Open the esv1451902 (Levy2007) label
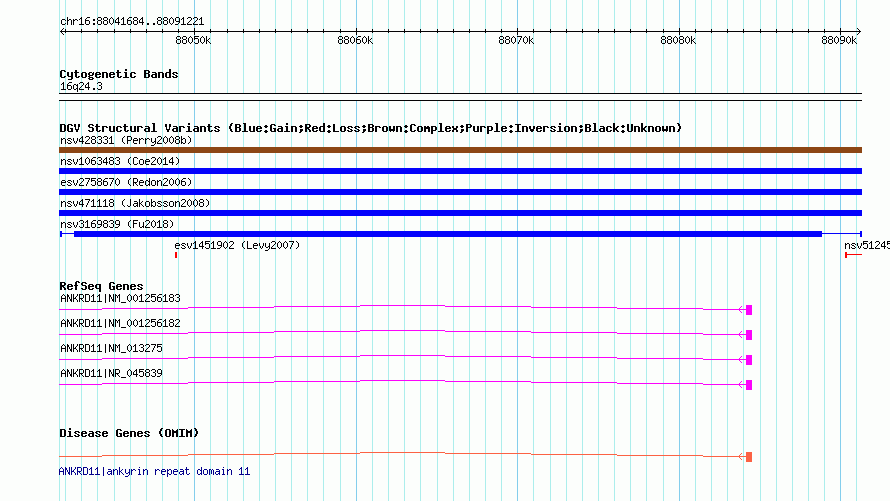The image size is (890, 501). 237,245
